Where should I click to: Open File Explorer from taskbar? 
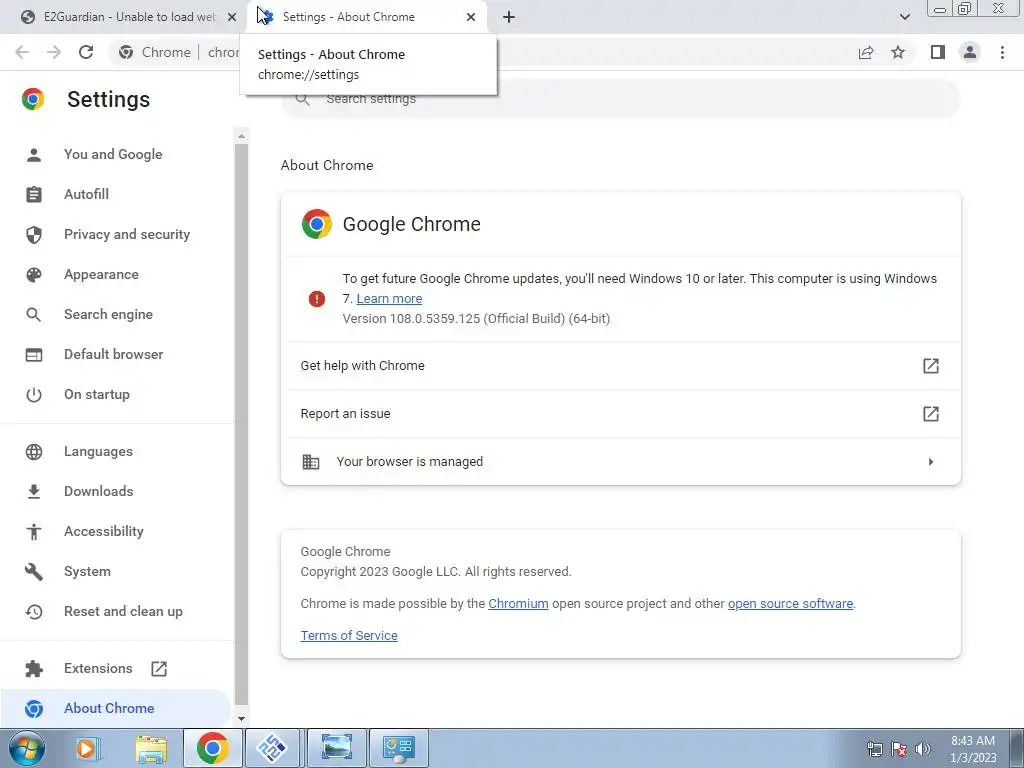tap(152, 748)
